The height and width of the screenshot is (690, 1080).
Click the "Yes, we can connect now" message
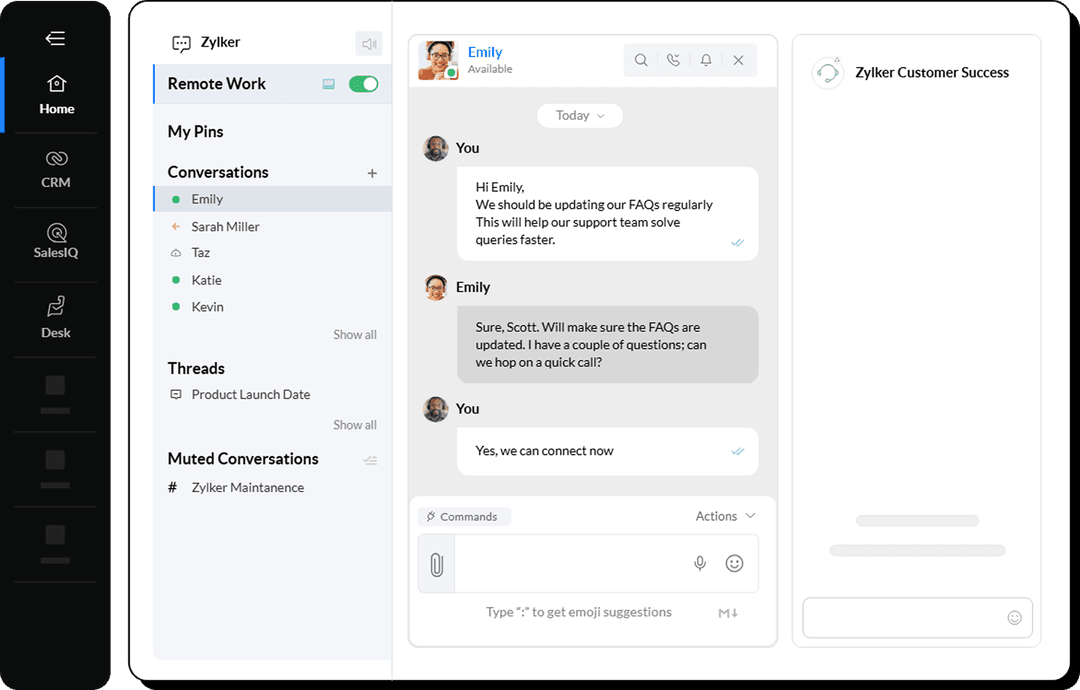coord(608,451)
